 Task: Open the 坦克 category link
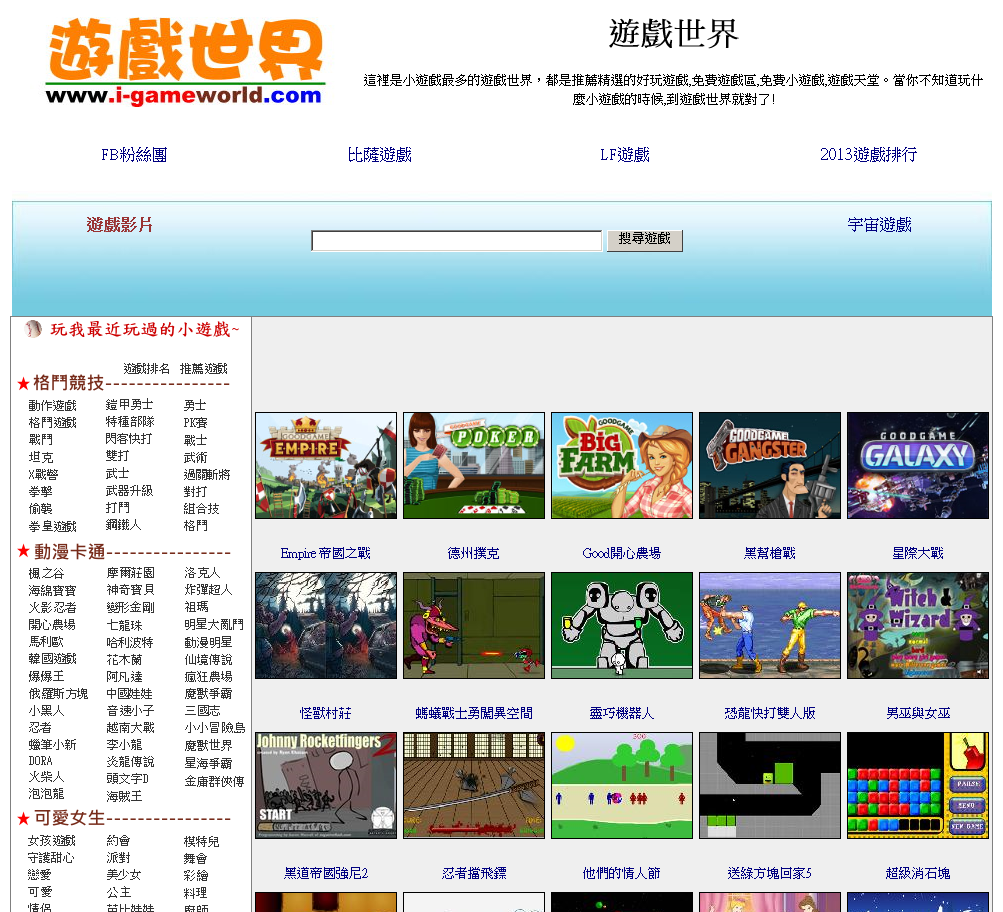point(41,457)
